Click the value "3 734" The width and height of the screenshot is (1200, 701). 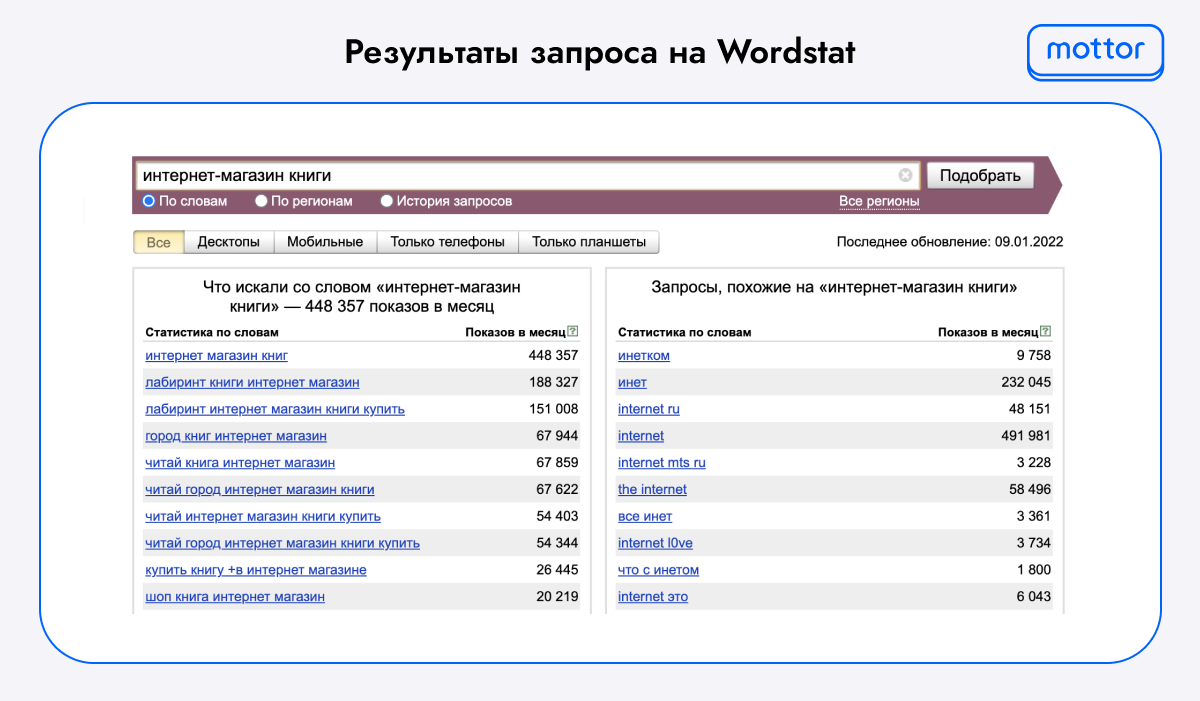1034,543
